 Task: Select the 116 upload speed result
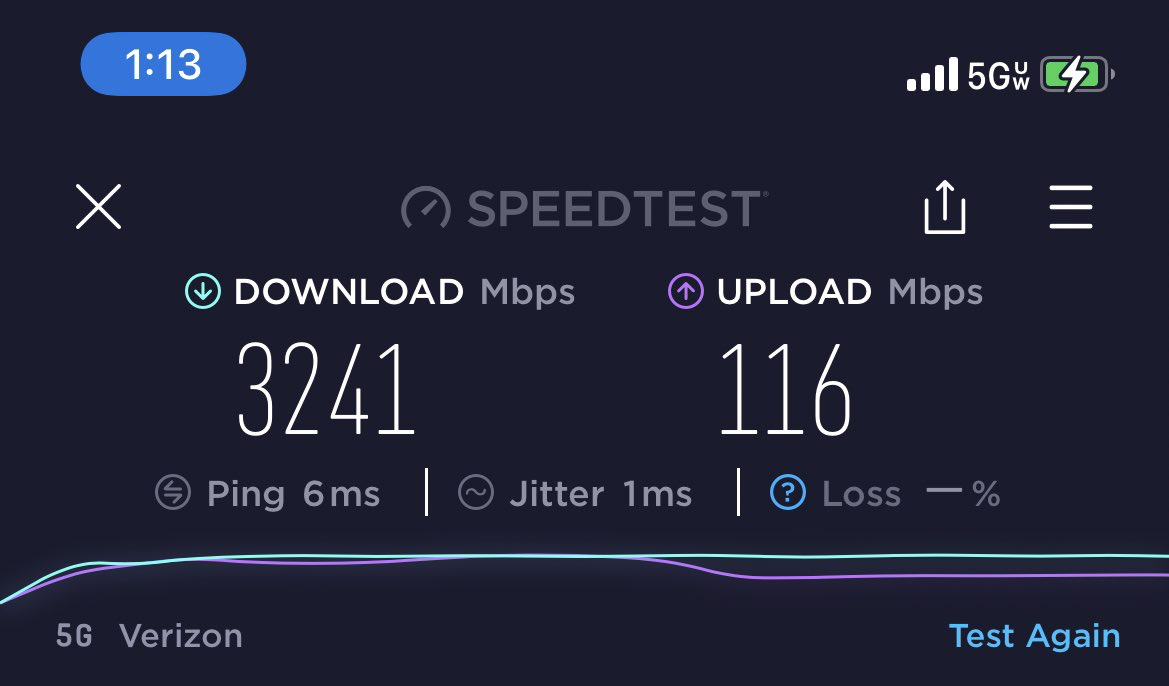coord(785,389)
